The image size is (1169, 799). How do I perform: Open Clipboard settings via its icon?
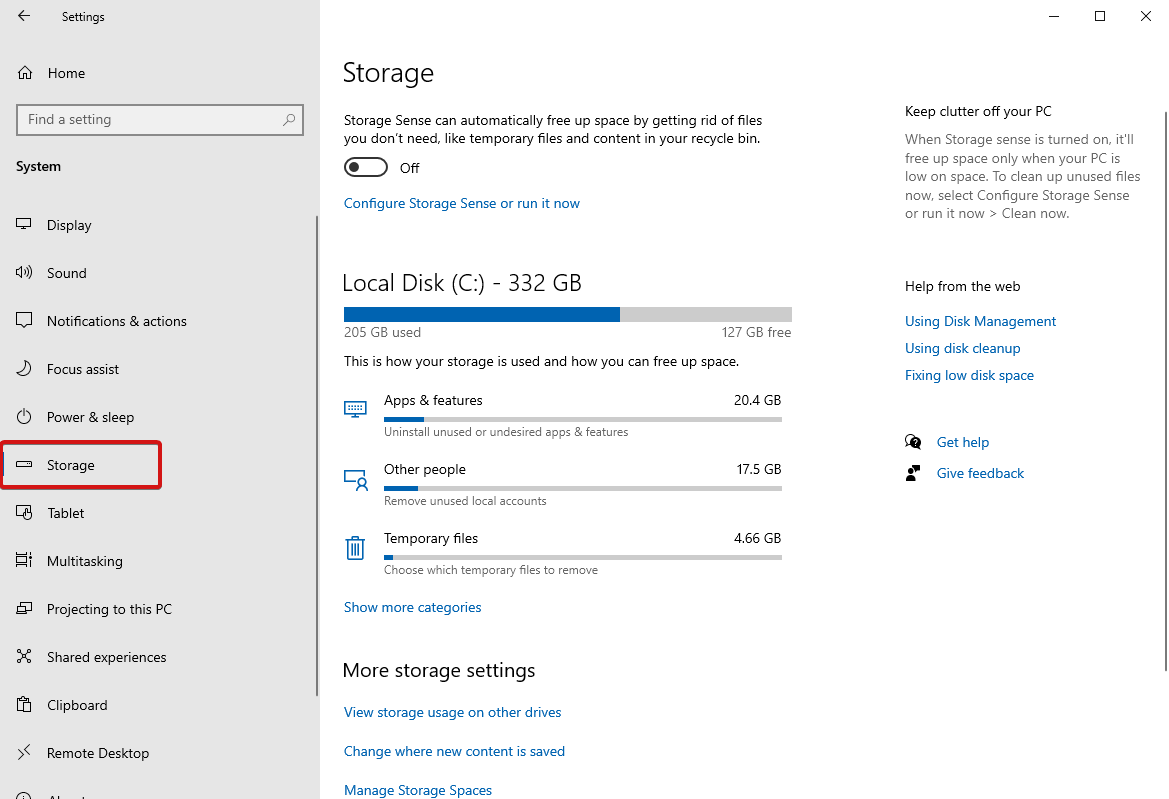click(23, 704)
